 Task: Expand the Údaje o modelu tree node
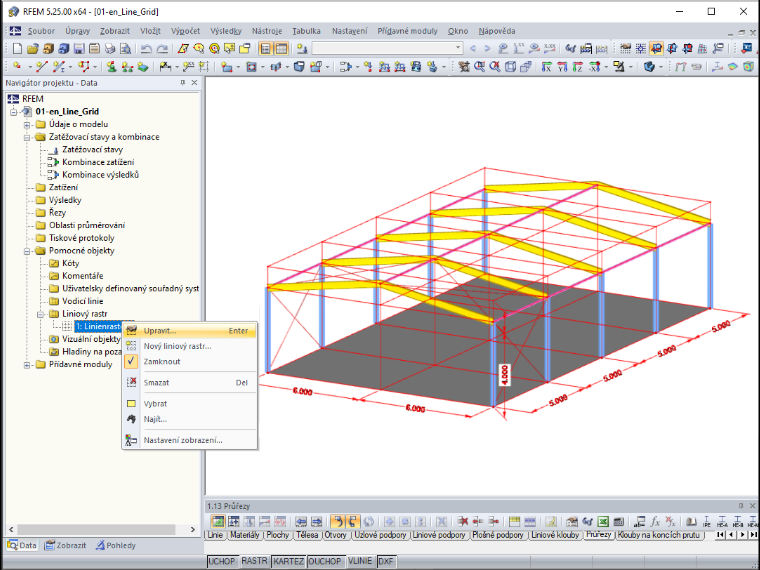(x=27, y=125)
